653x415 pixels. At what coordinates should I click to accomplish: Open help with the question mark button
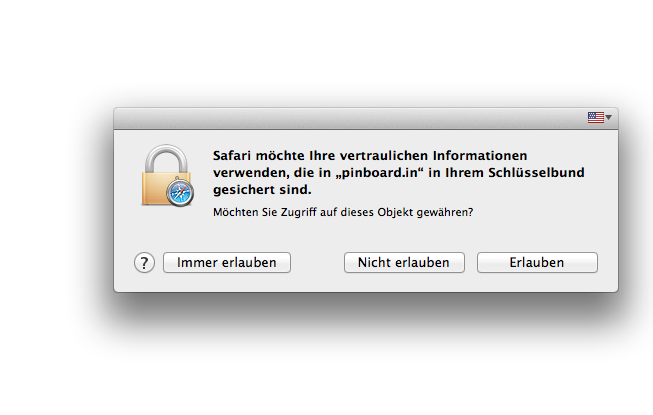144,262
